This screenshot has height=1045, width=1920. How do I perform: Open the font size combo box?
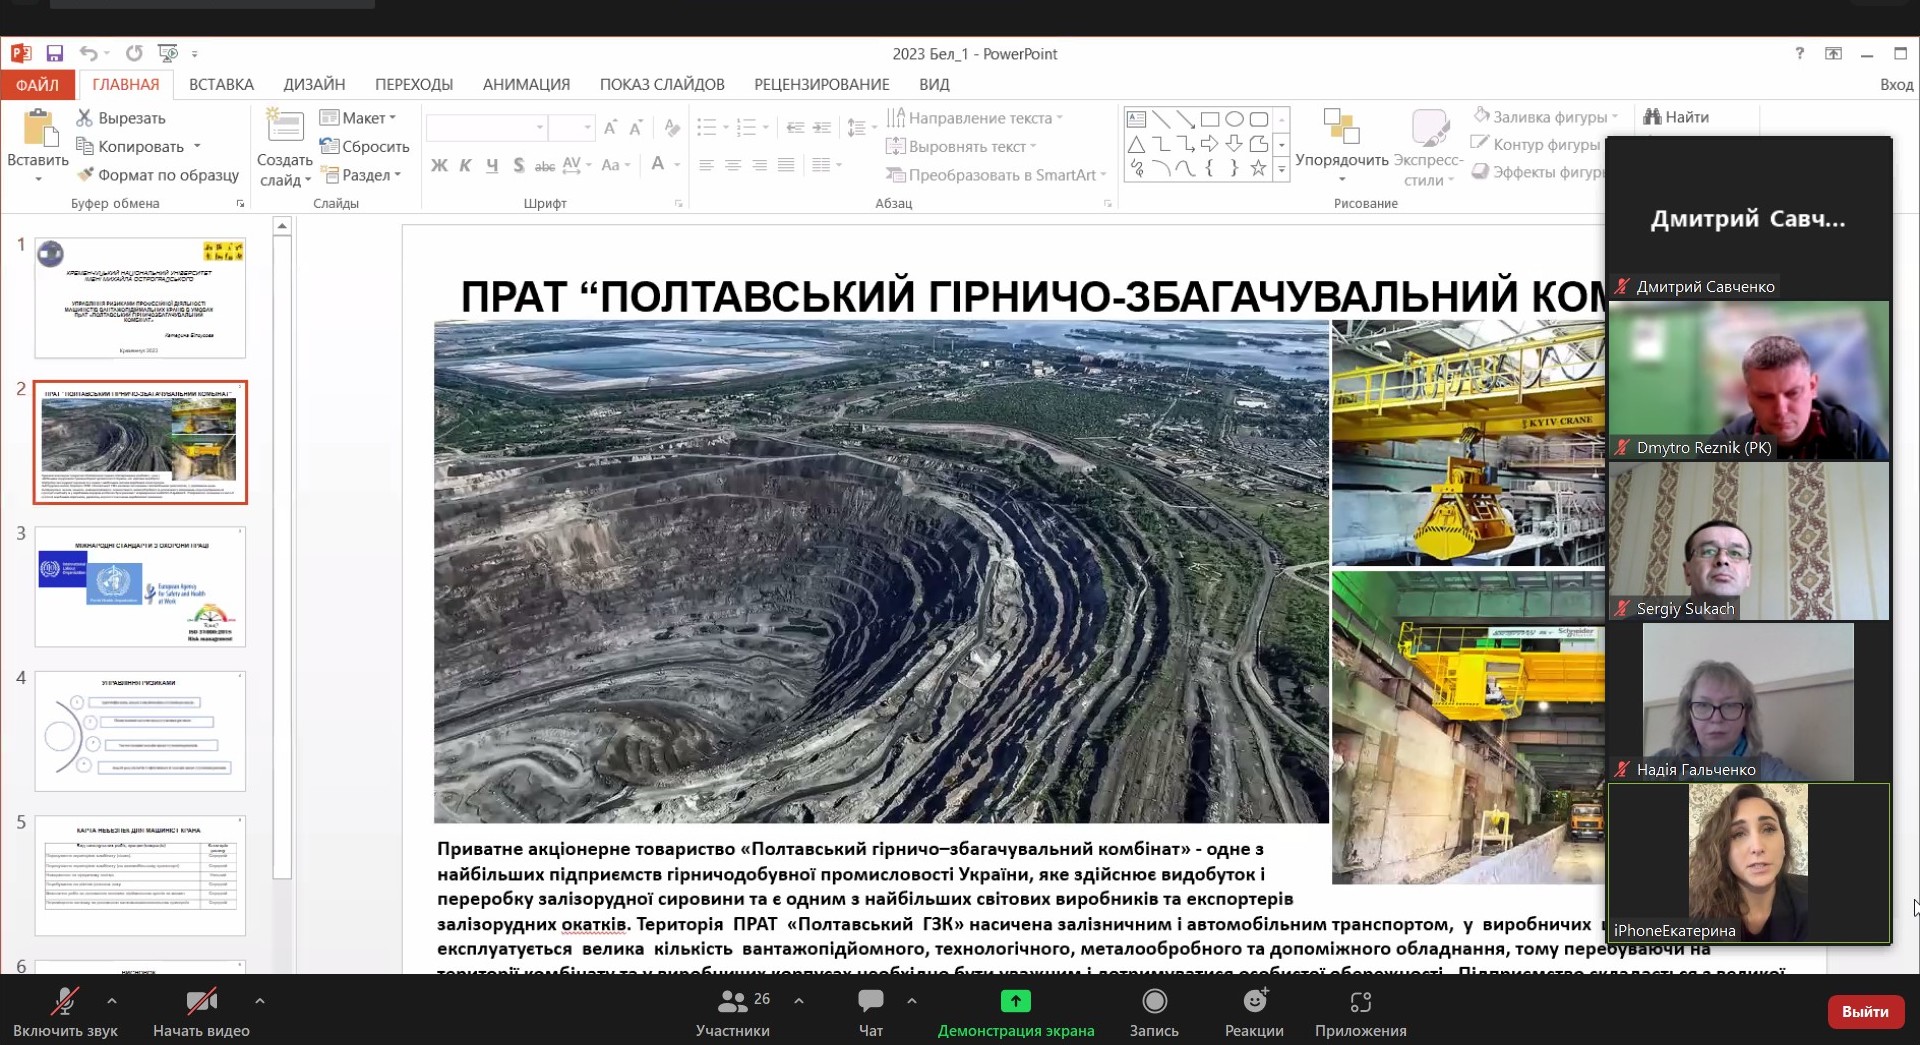[x=572, y=127]
